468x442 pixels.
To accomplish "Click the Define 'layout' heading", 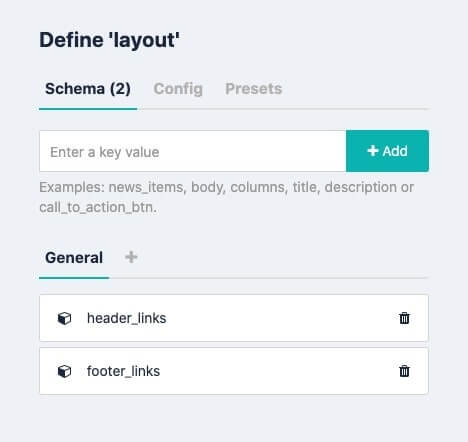I will 109,40.
